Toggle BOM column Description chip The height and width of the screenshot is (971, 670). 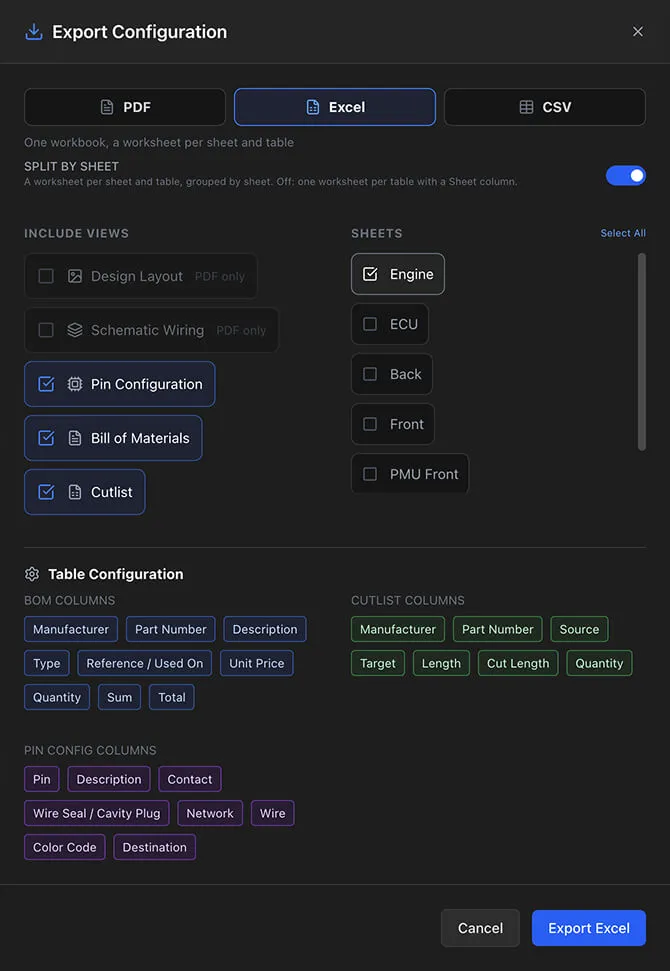(x=265, y=629)
